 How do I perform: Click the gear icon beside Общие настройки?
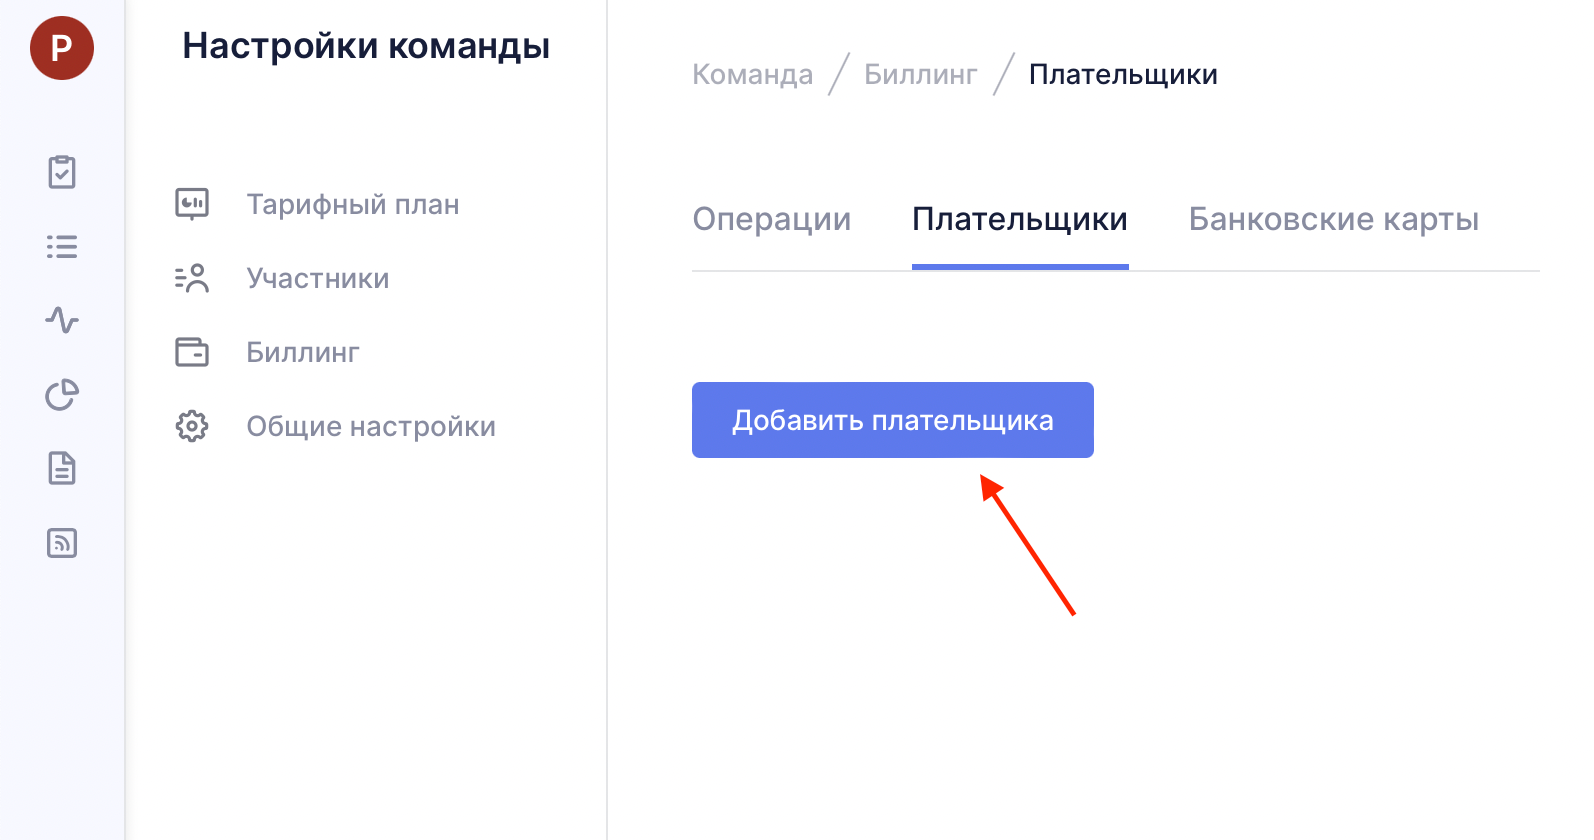192,426
